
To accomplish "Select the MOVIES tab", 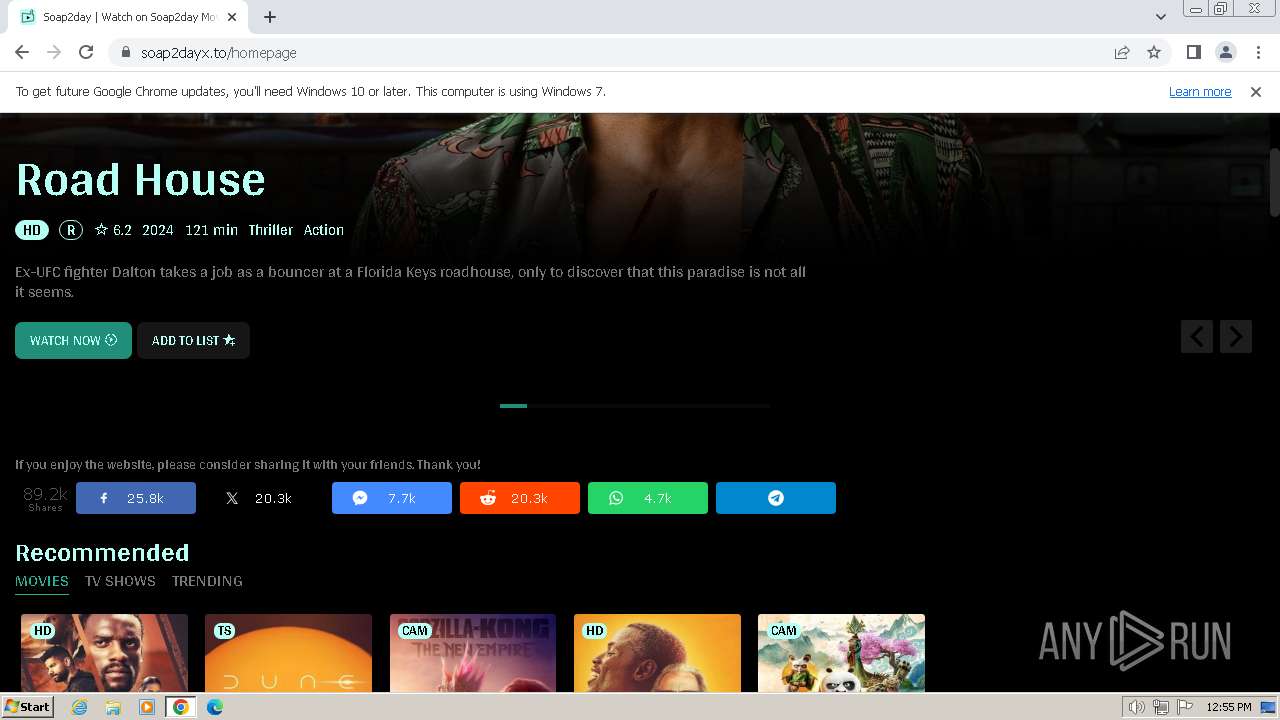I will [x=42, y=581].
